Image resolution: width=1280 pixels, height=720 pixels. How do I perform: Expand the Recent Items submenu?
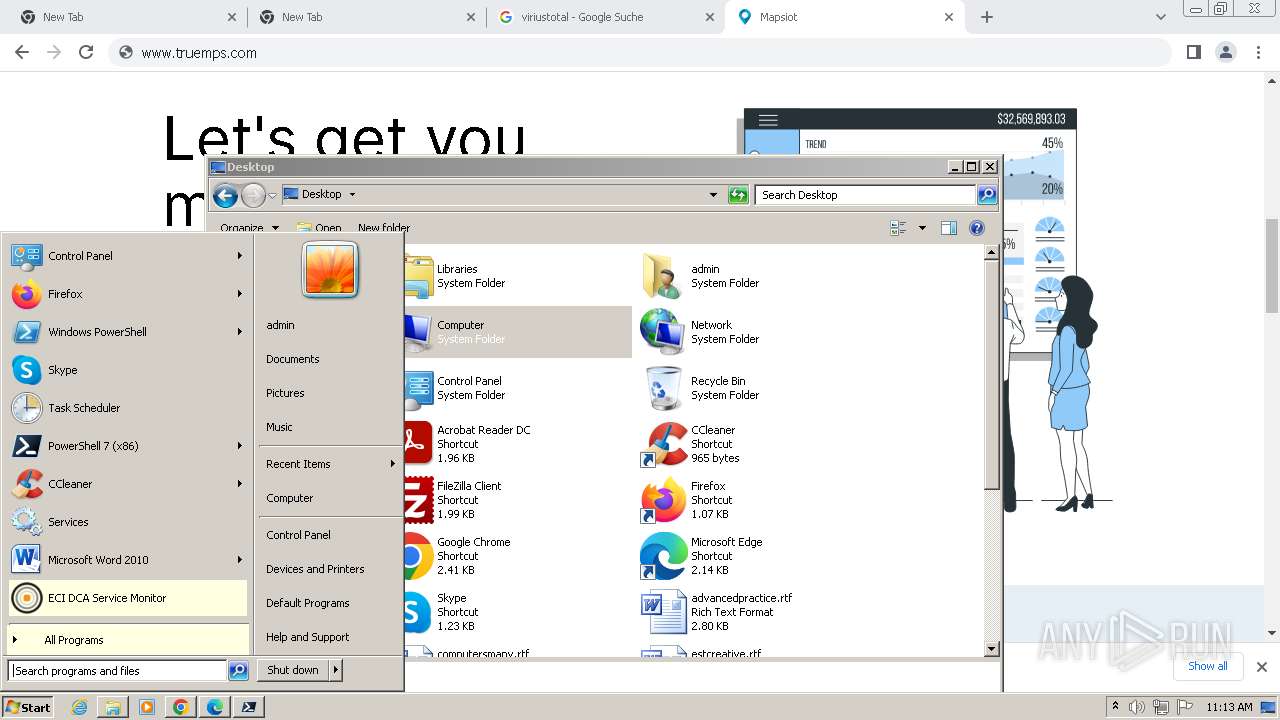pyautogui.click(x=330, y=464)
